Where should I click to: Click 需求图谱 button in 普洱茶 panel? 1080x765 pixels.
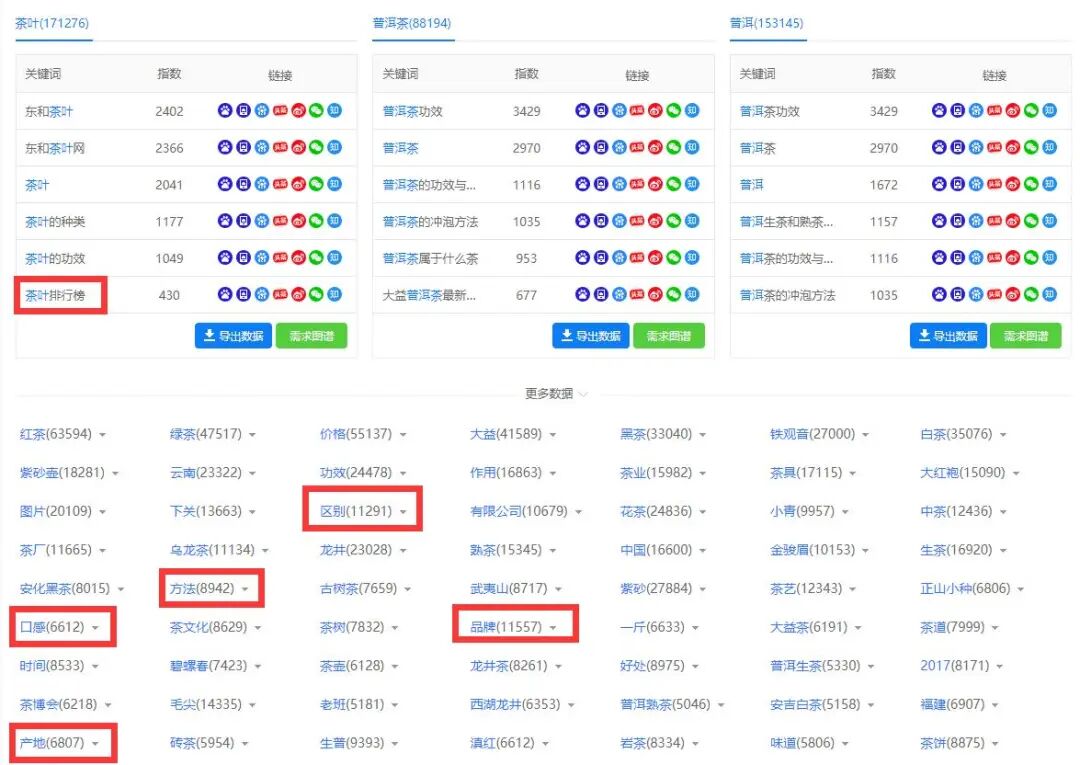pyautogui.click(x=669, y=336)
